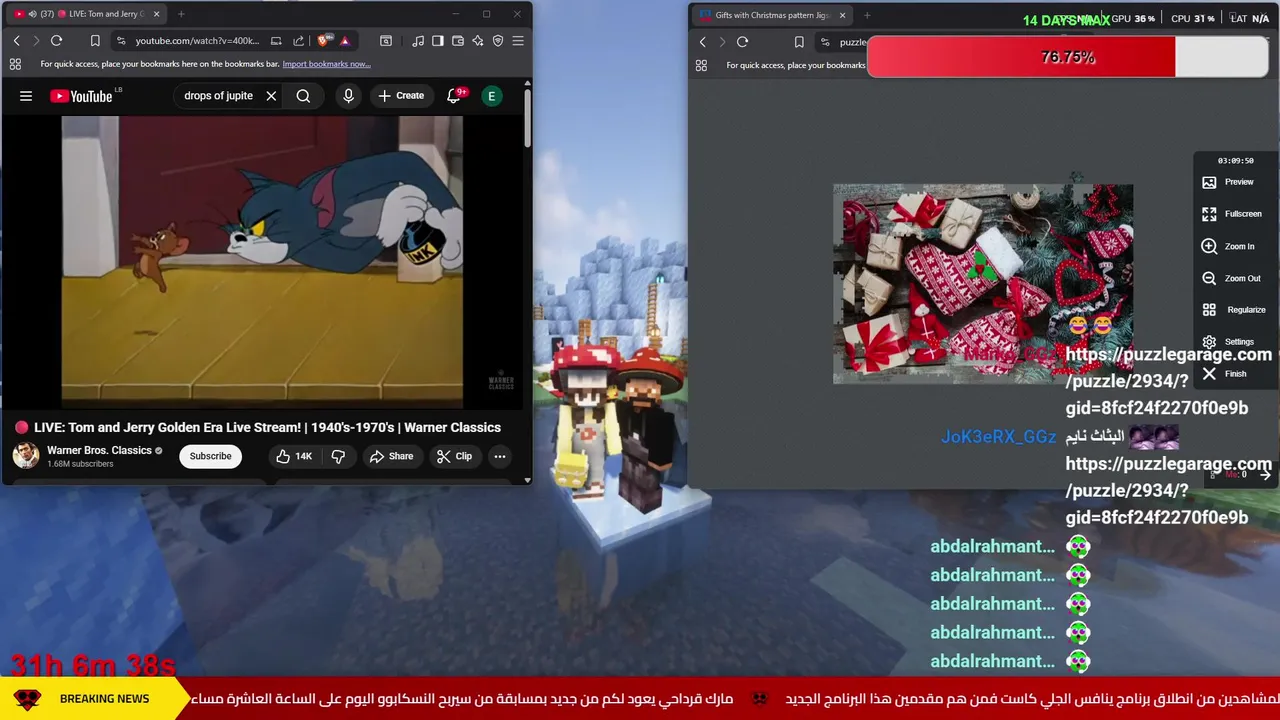Viewport: 1280px width, 720px height.
Task: Go back in the YouTube browser window
Action: coord(16,41)
